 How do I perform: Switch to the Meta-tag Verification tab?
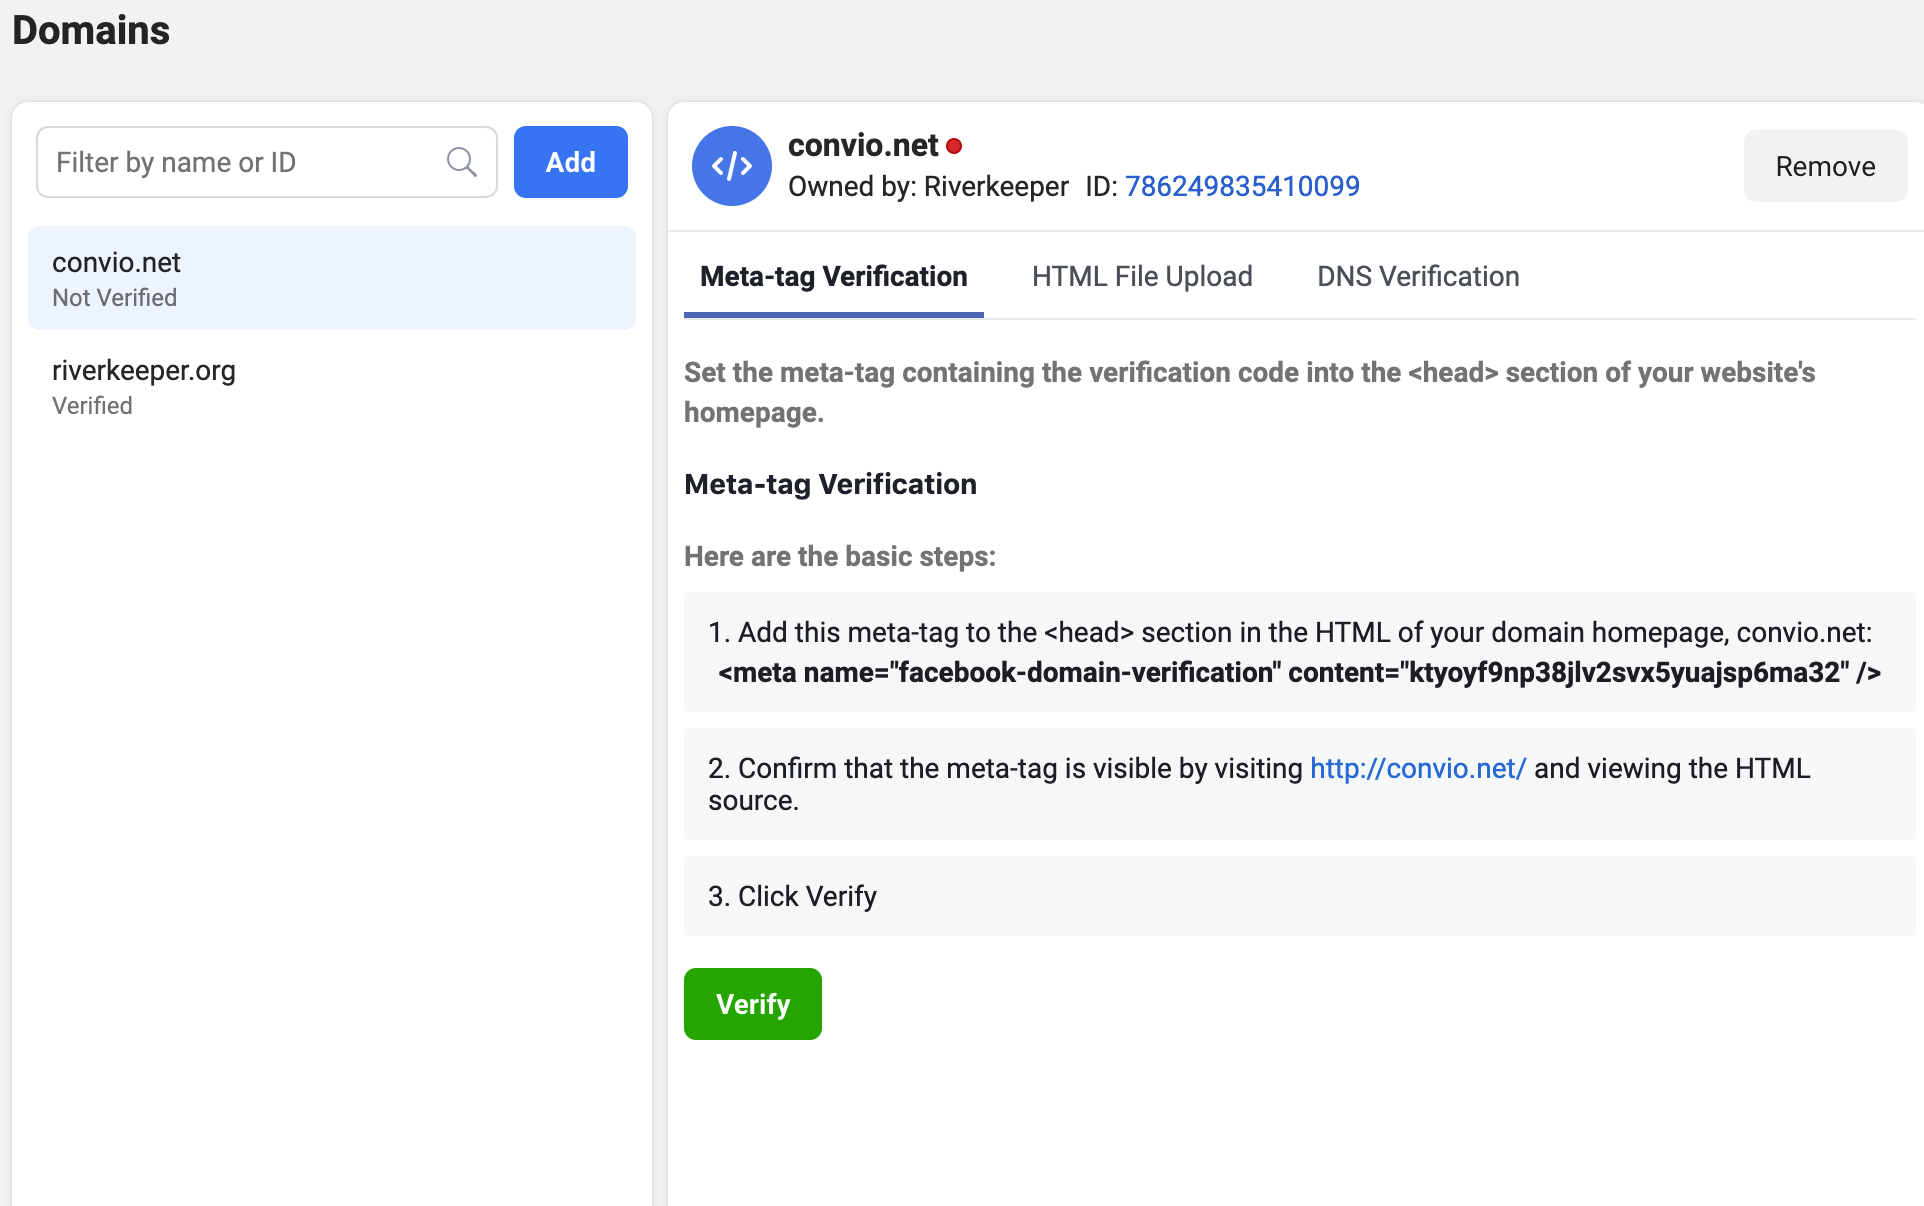(x=834, y=276)
